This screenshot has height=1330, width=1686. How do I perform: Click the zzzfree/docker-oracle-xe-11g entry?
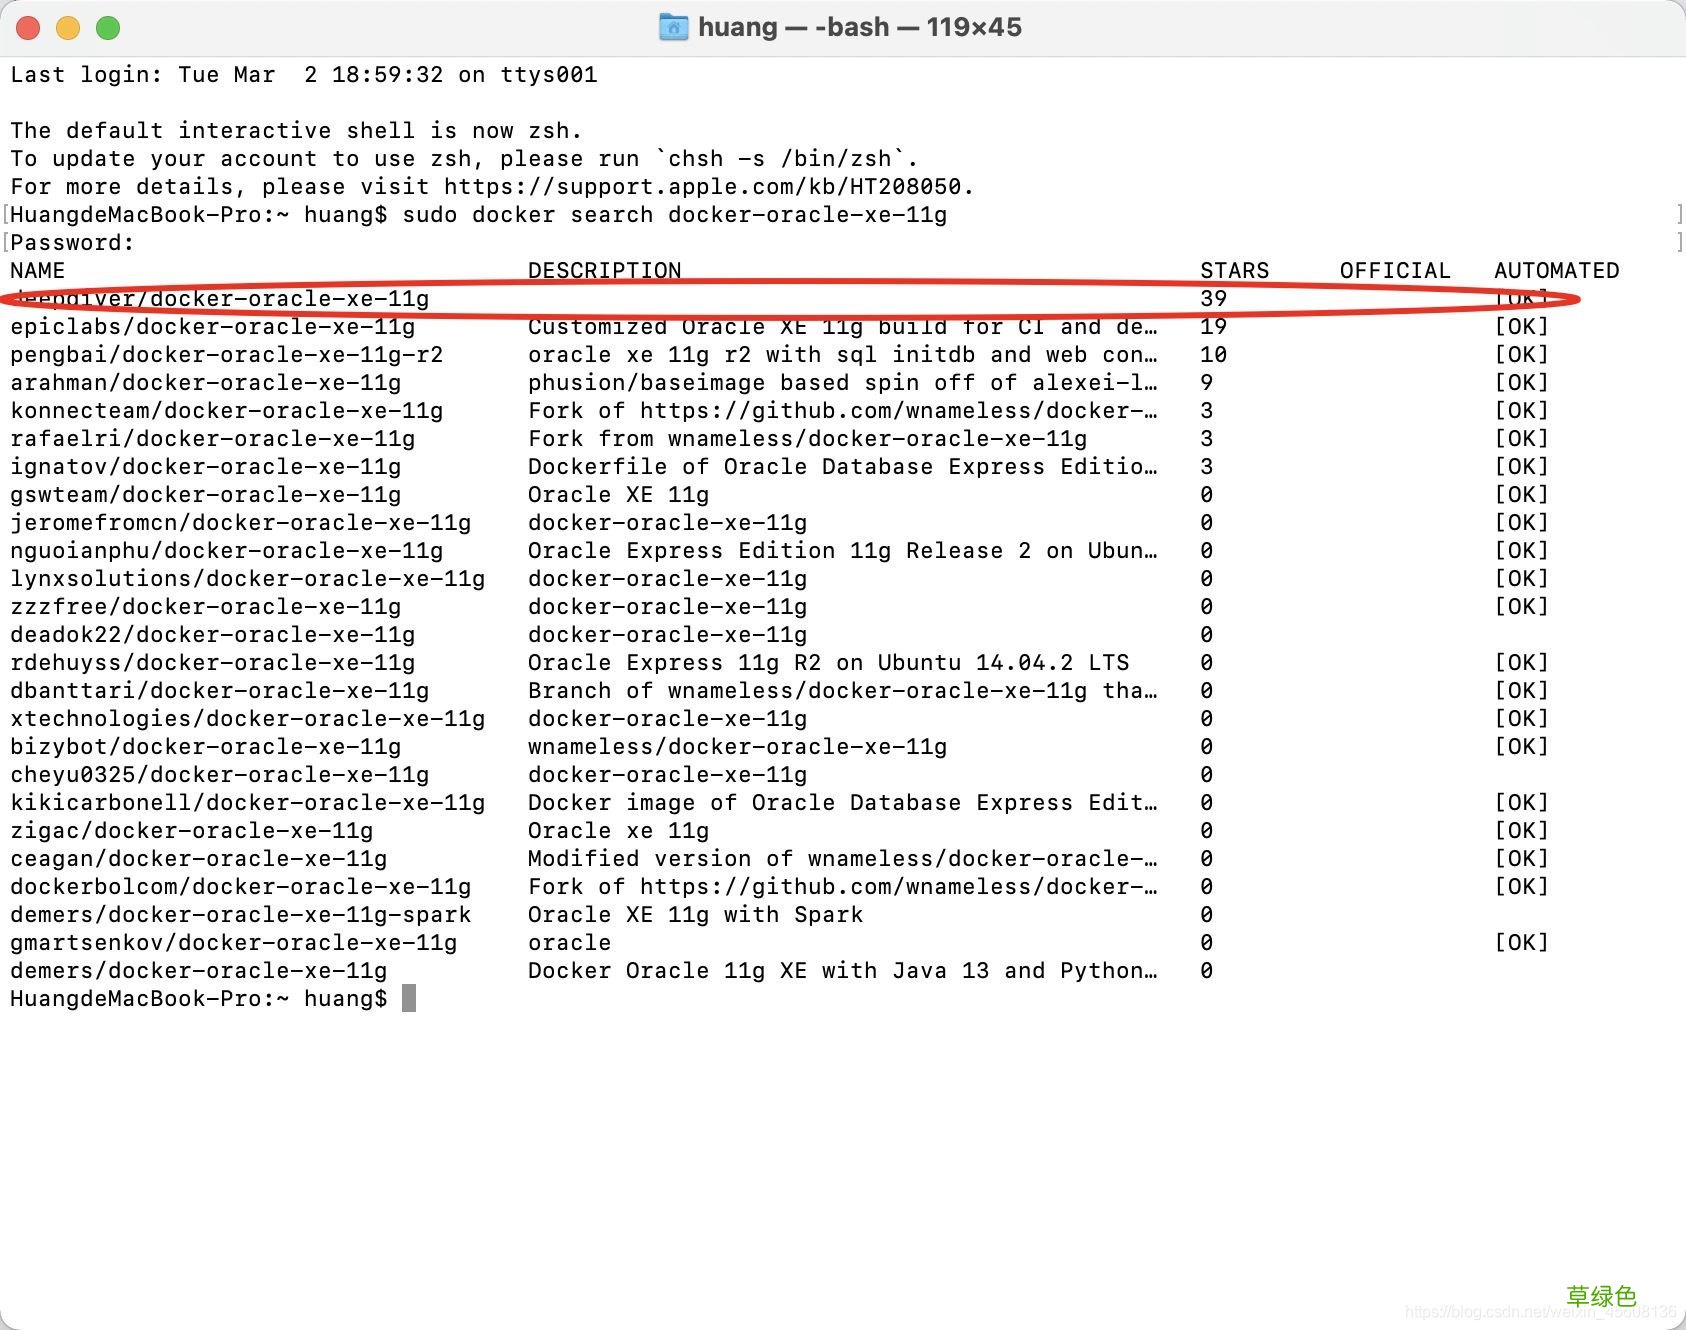[x=206, y=607]
